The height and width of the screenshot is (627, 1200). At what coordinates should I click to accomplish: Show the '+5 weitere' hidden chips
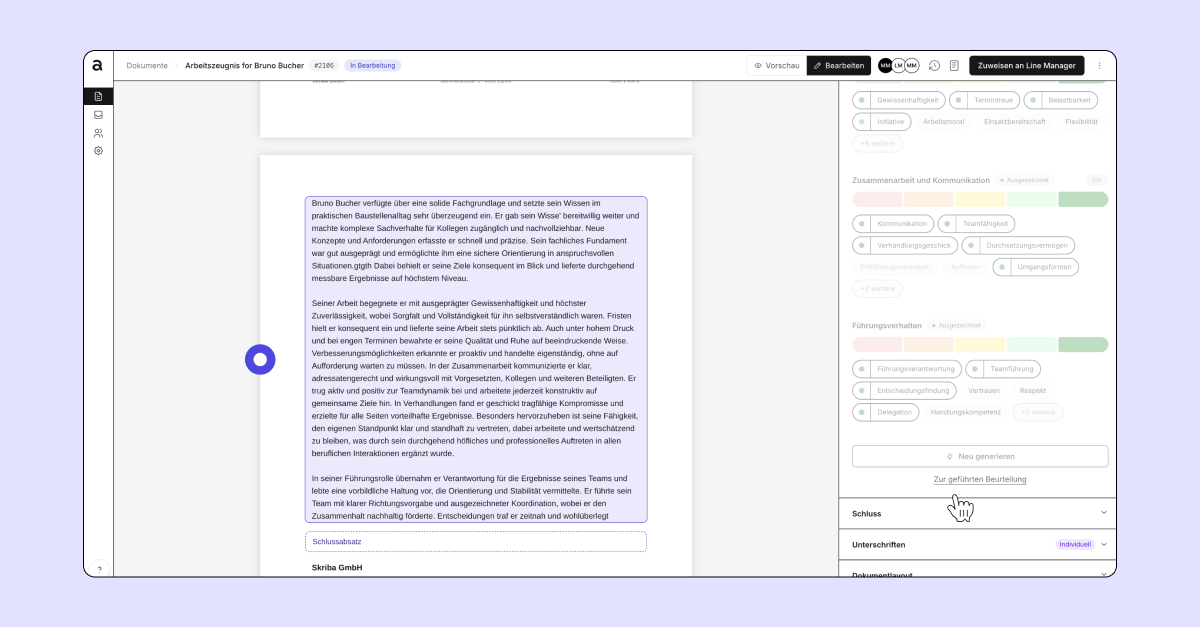pyautogui.click(x=1038, y=412)
